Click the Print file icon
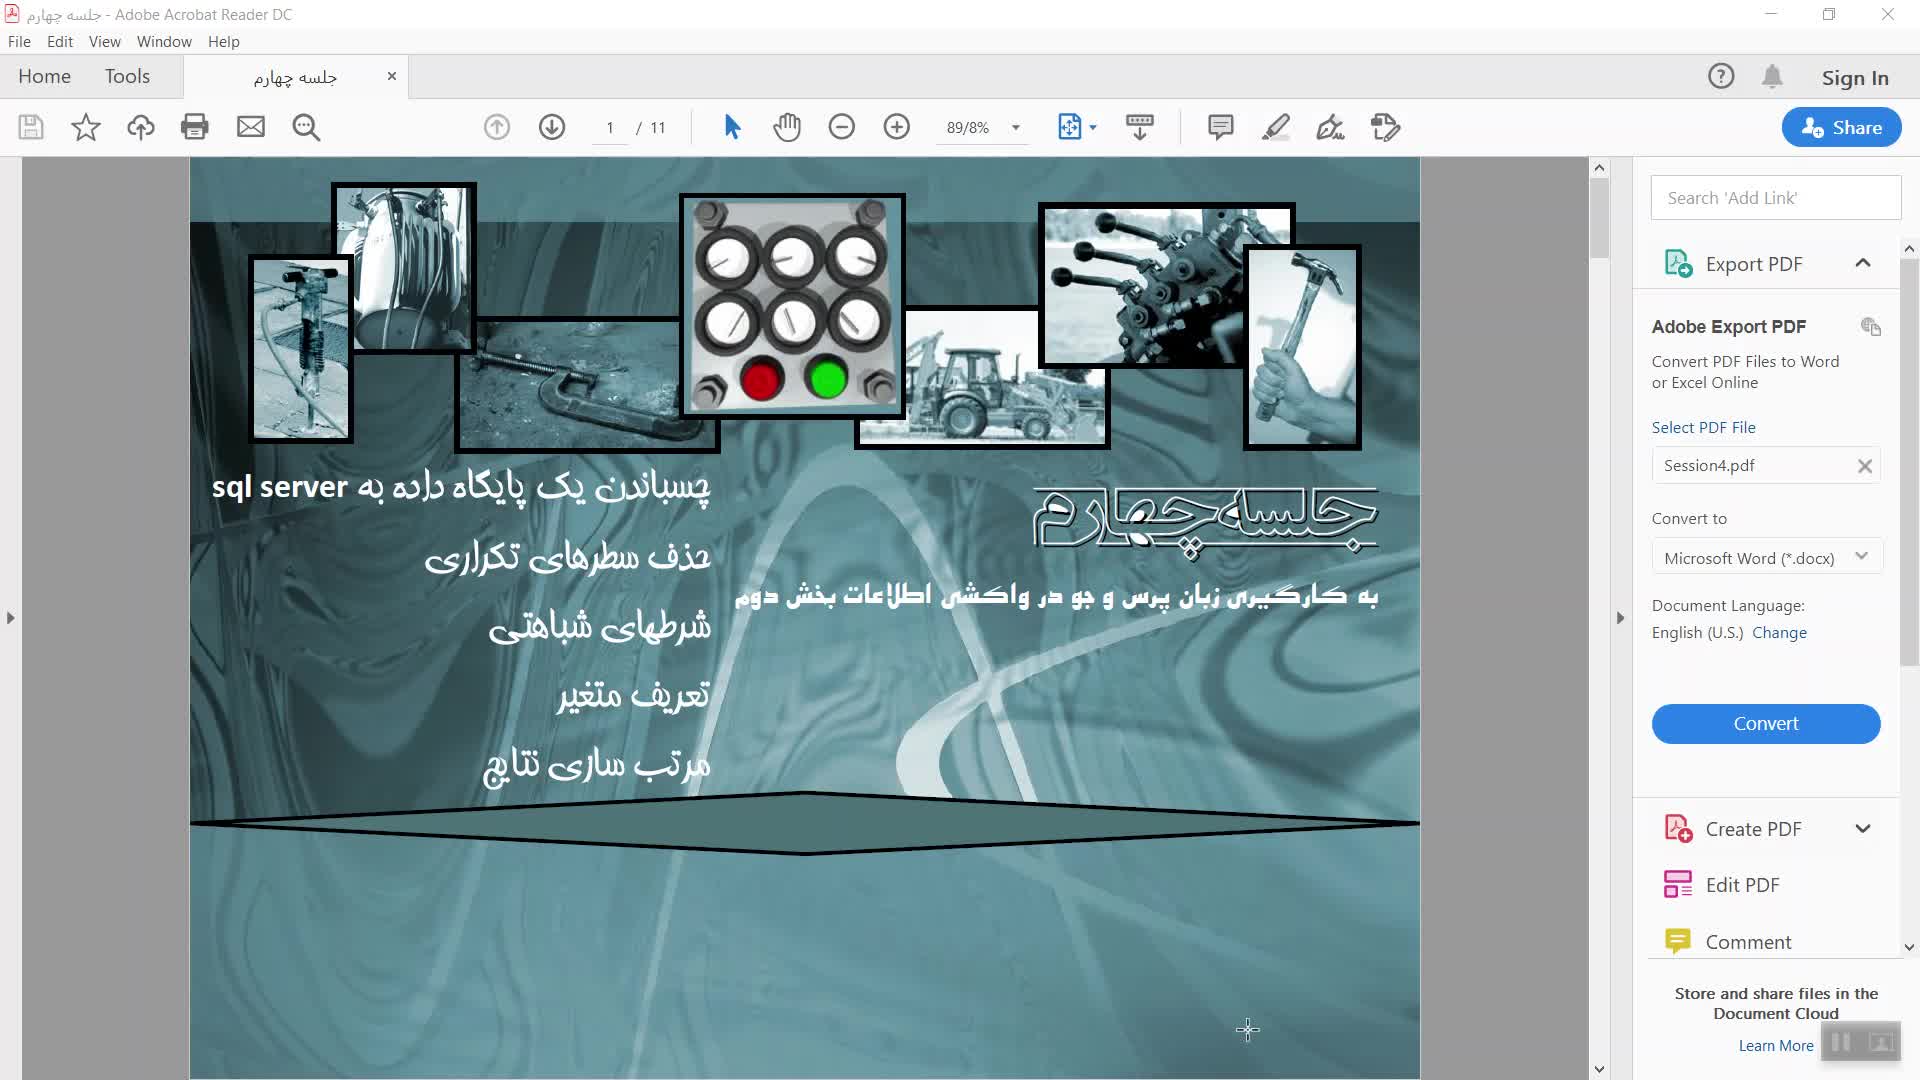 [x=195, y=127]
